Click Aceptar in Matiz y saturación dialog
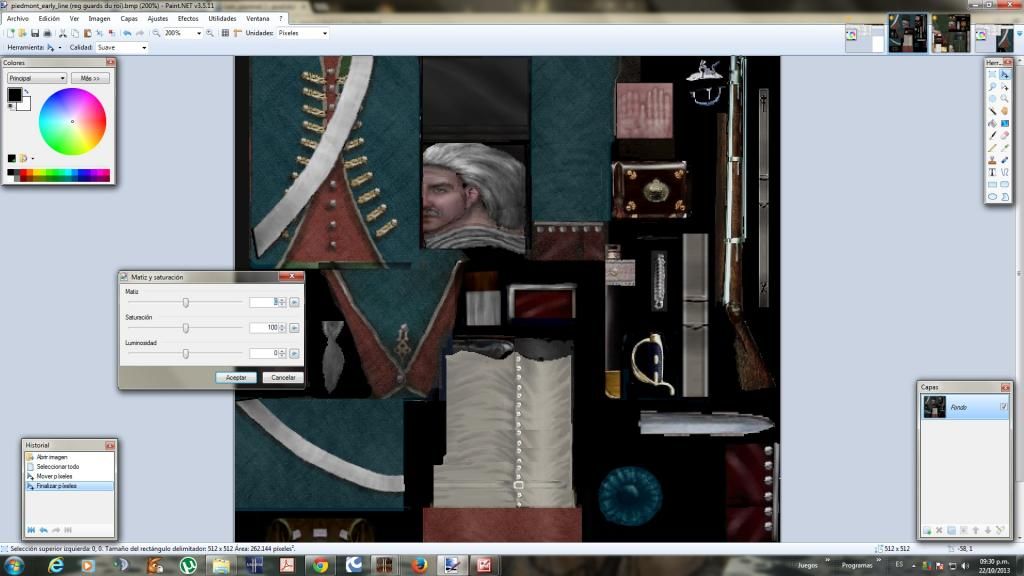 click(x=236, y=377)
